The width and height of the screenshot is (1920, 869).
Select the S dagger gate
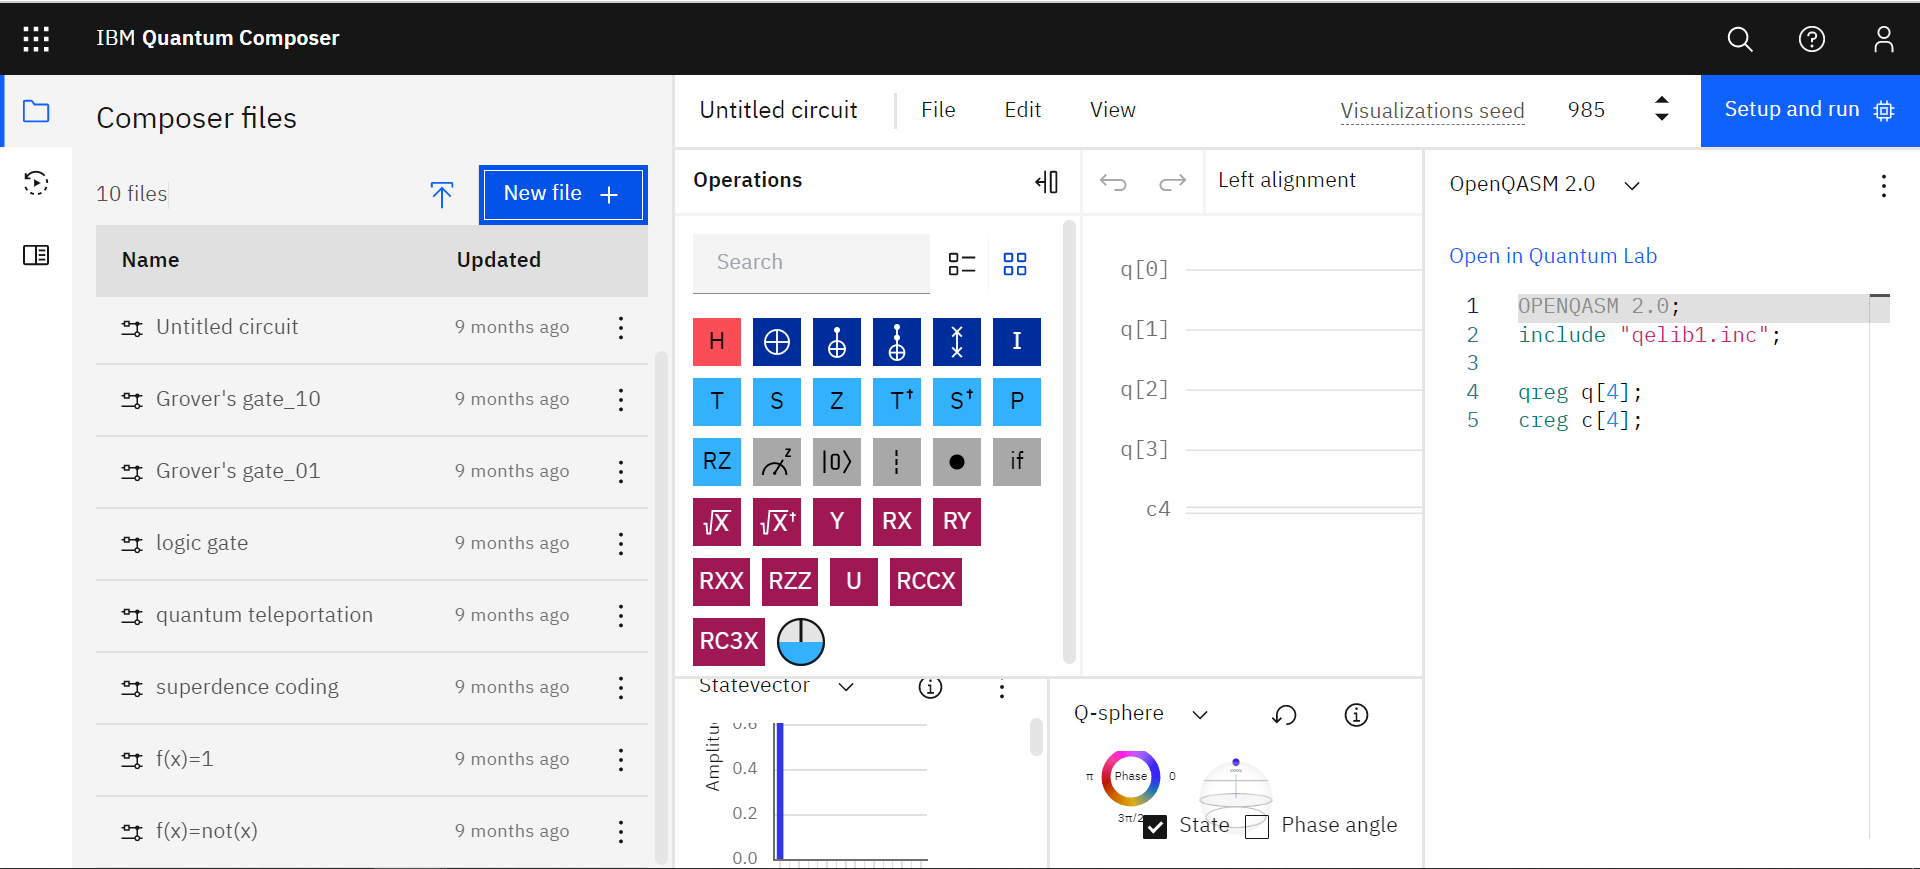pos(957,402)
